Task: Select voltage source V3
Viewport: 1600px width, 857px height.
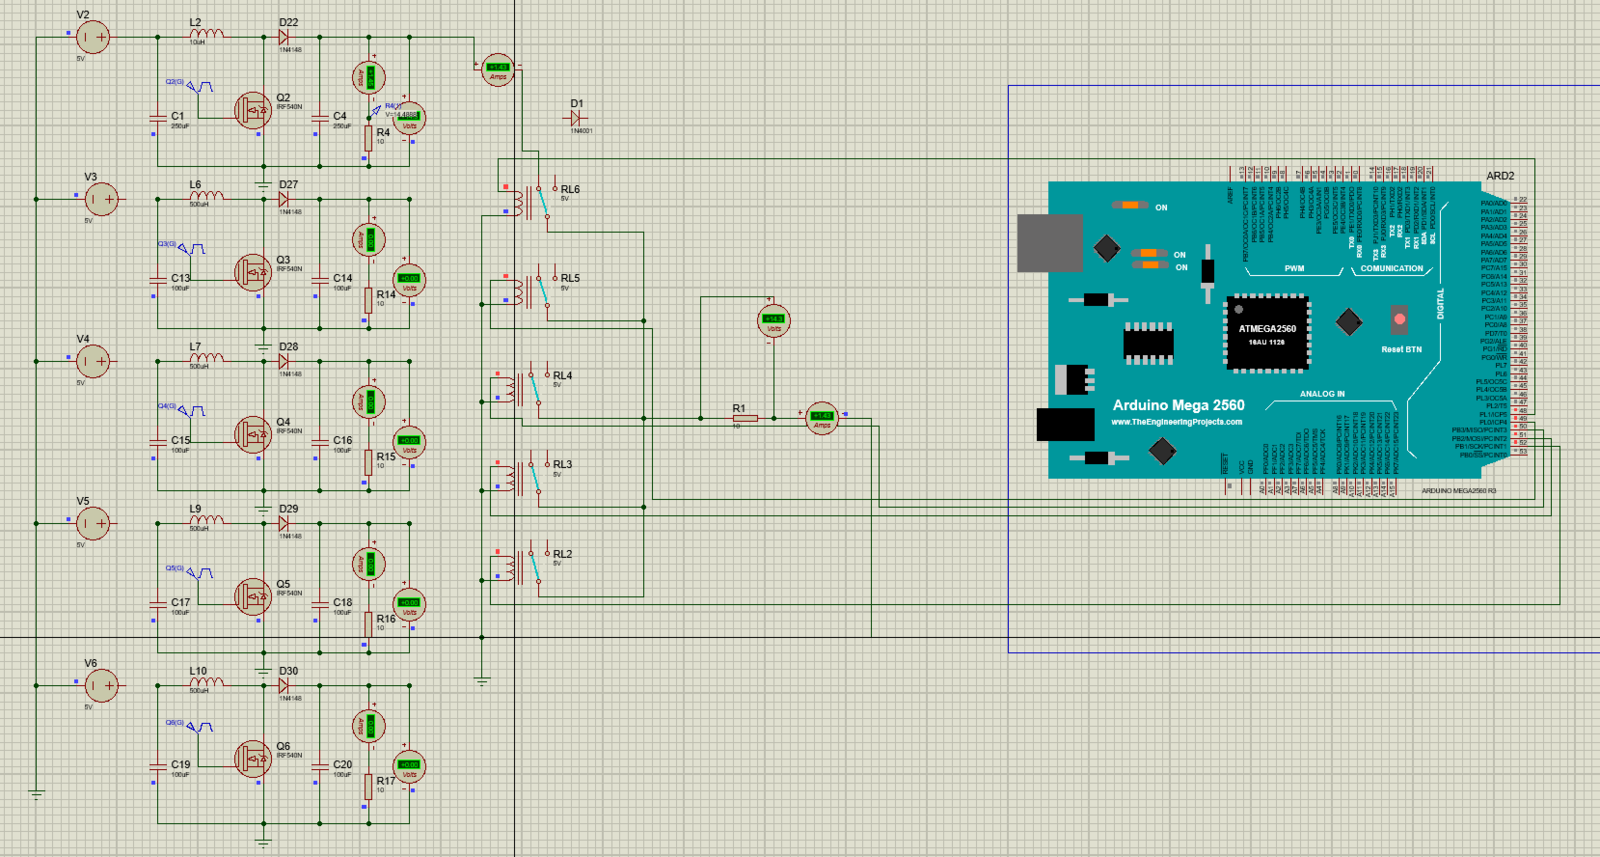Action: click(x=101, y=199)
